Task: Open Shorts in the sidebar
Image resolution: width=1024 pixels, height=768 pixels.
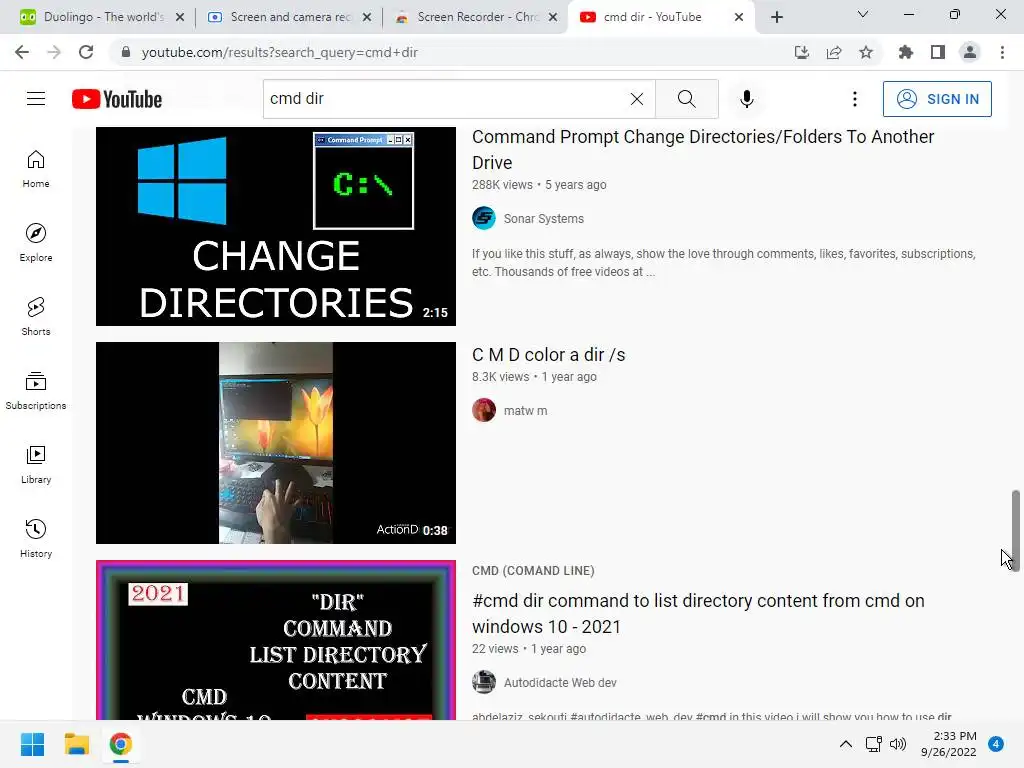Action: (x=36, y=317)
